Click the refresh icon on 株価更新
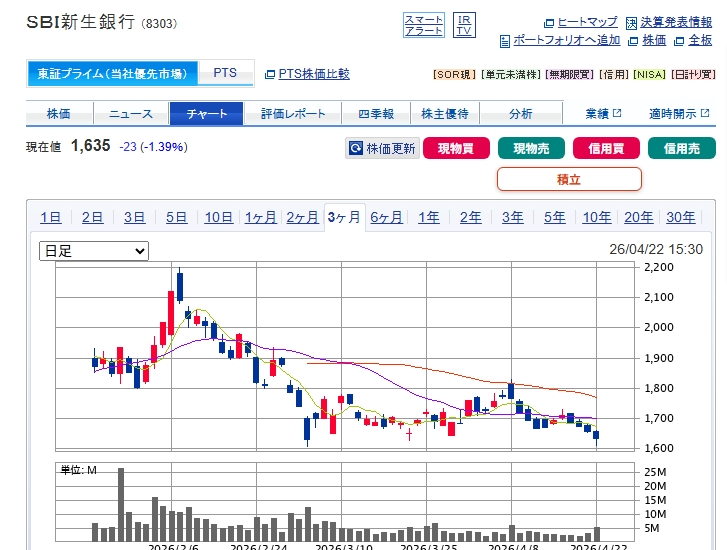This screenshot has width=727, height=550. [x=355, y=149]
